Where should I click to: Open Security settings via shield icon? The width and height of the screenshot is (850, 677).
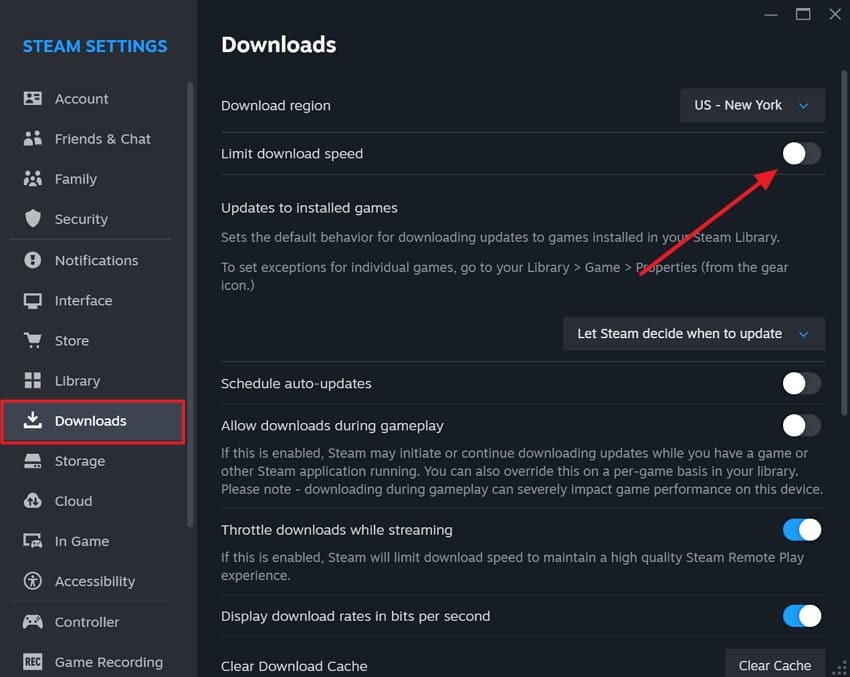pyautogui.click(x=34, y=218)
